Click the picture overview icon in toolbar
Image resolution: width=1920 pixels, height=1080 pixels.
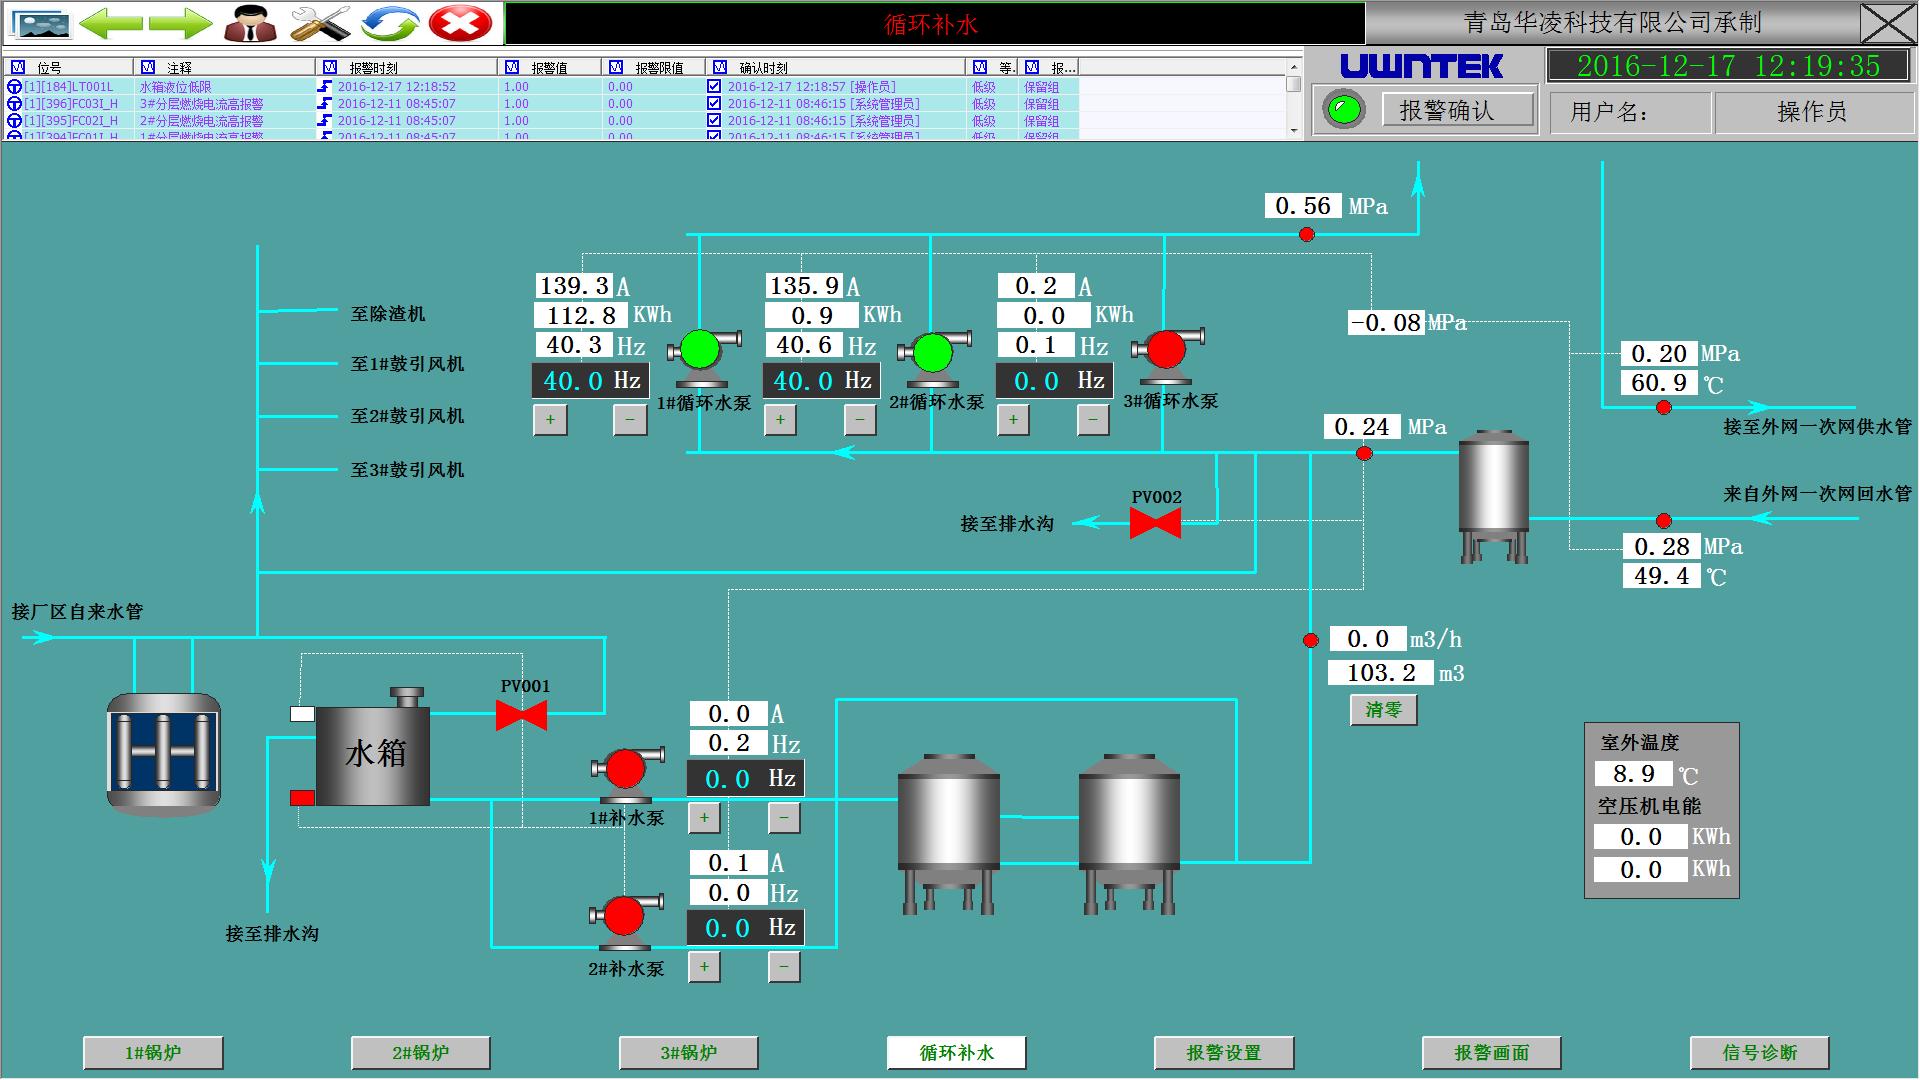pos(40,23)
